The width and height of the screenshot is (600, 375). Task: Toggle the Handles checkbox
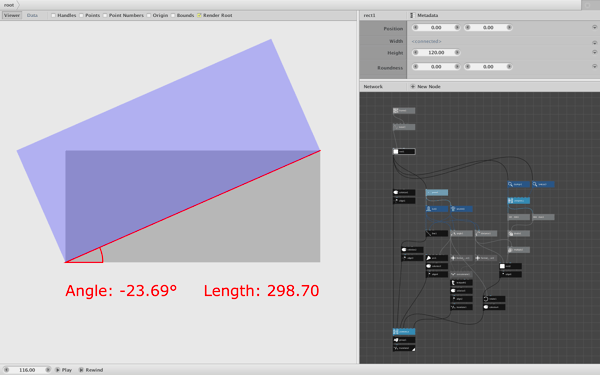[54, 15]
